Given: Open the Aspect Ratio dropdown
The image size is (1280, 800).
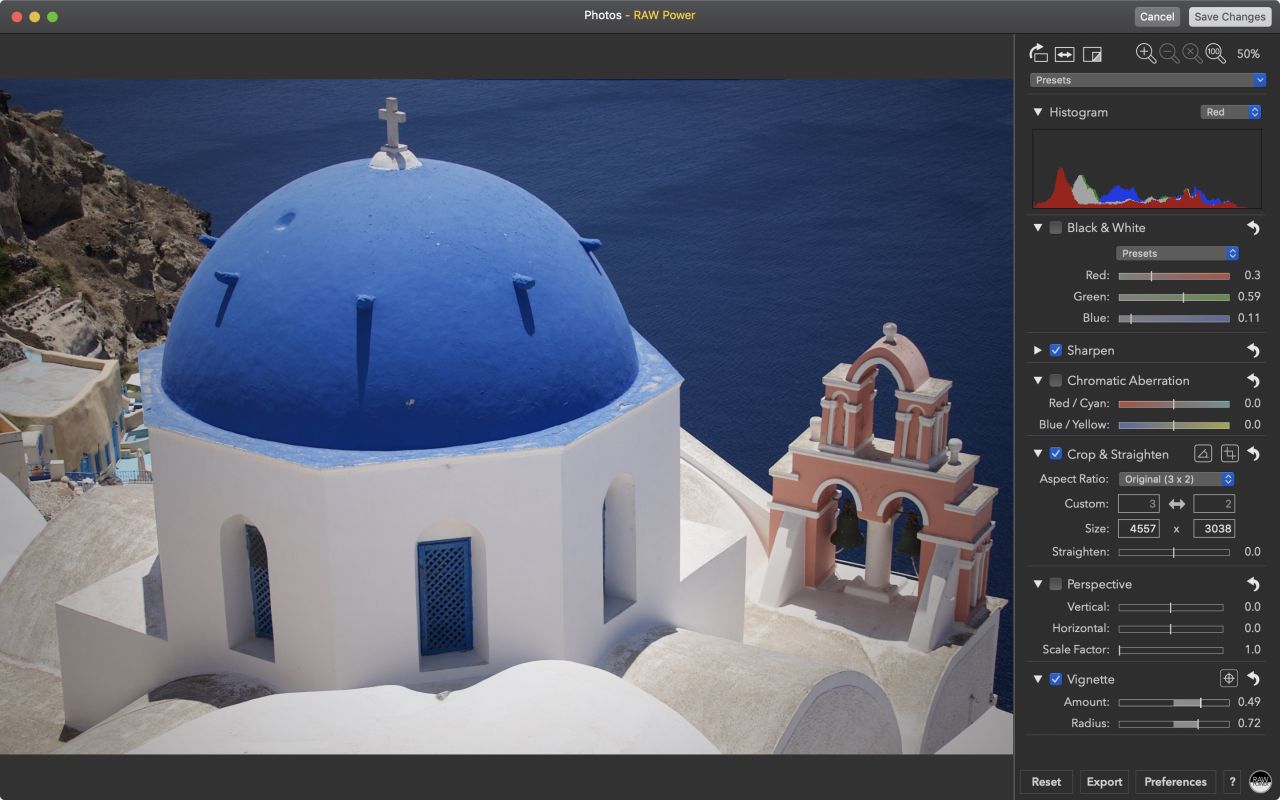Looking at the screenshot, I should (1176, 479).
